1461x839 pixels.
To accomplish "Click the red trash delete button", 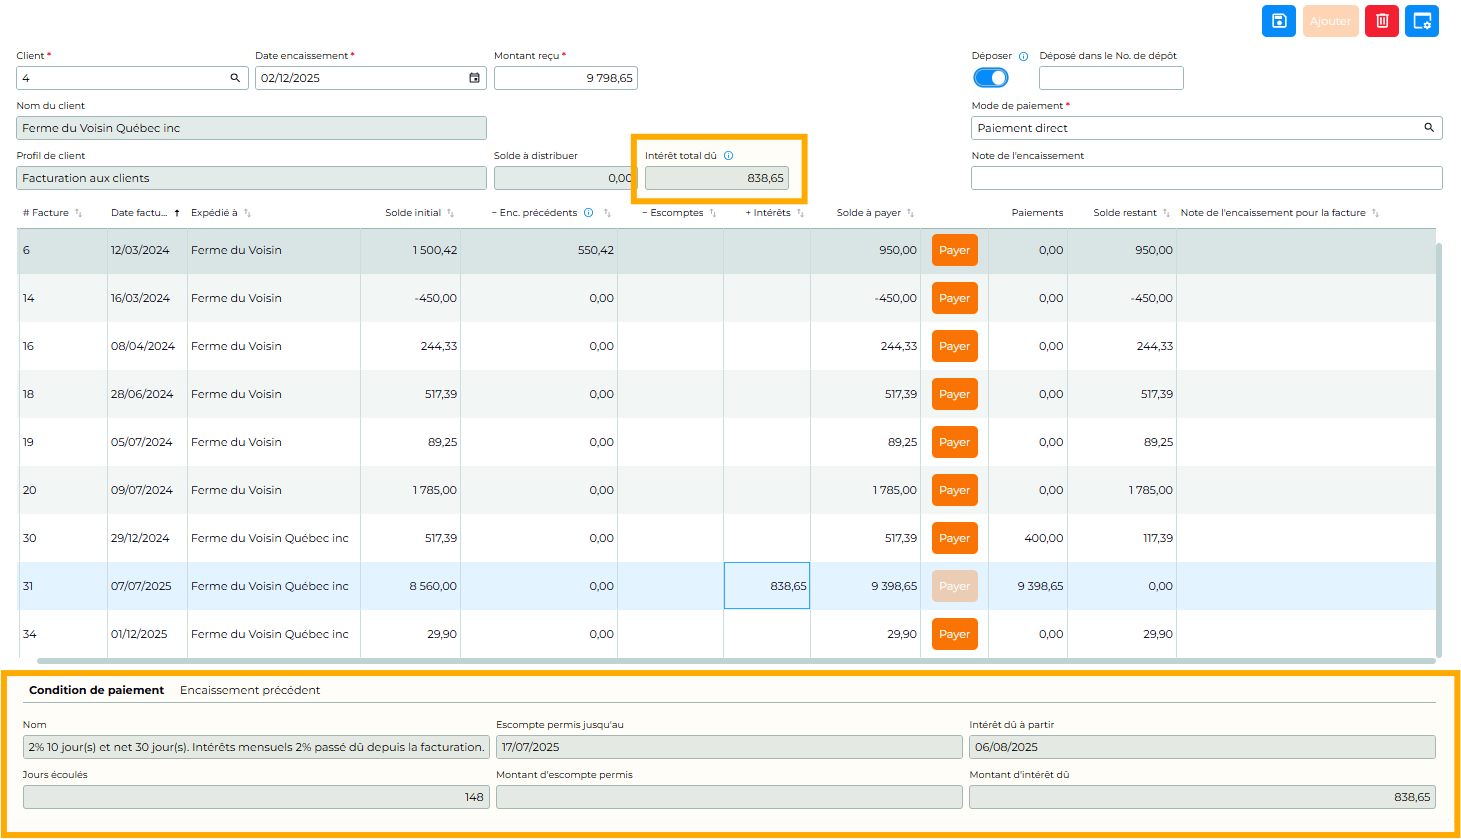I will [x=1382, y=21].
